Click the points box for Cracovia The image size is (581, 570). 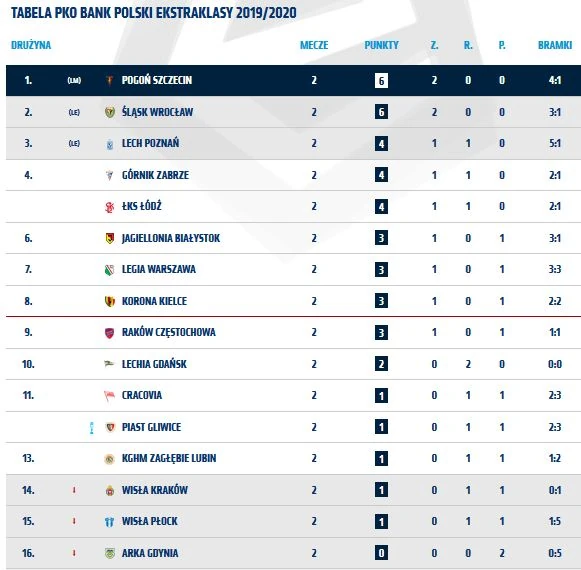coord(381,396)
